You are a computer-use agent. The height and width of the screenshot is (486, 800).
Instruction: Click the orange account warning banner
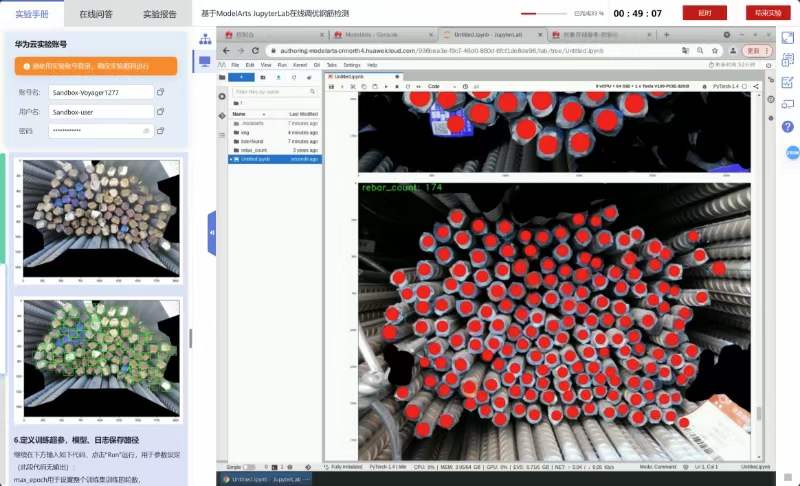point(96,66)
